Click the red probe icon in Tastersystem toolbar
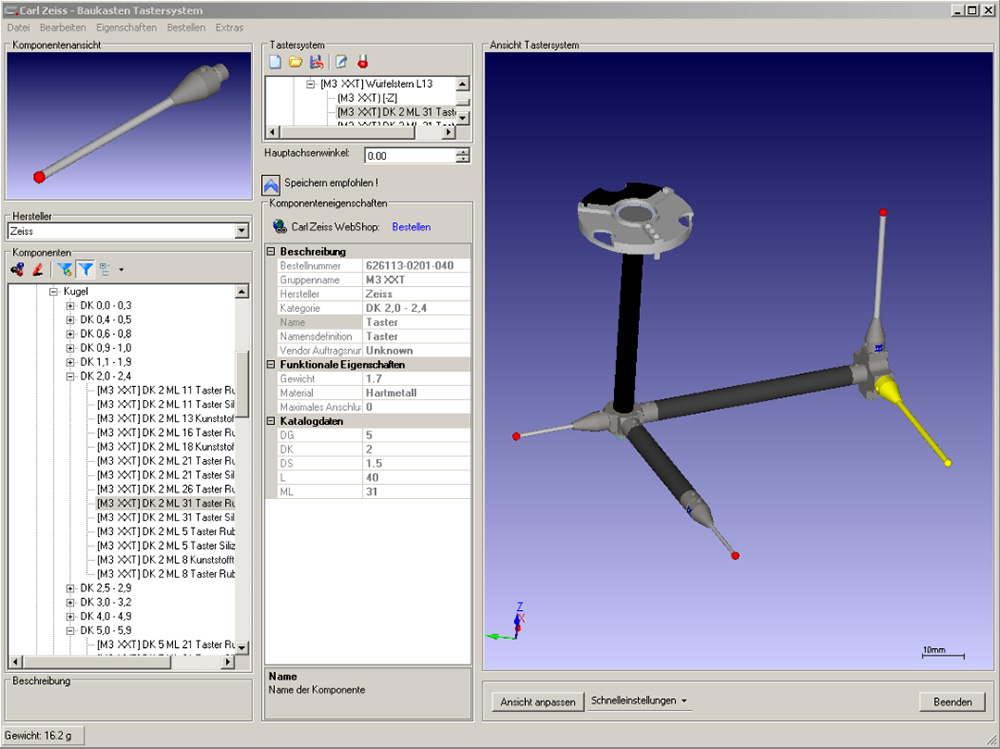The width and height of the screenshot is (1000, 749). 363,62
